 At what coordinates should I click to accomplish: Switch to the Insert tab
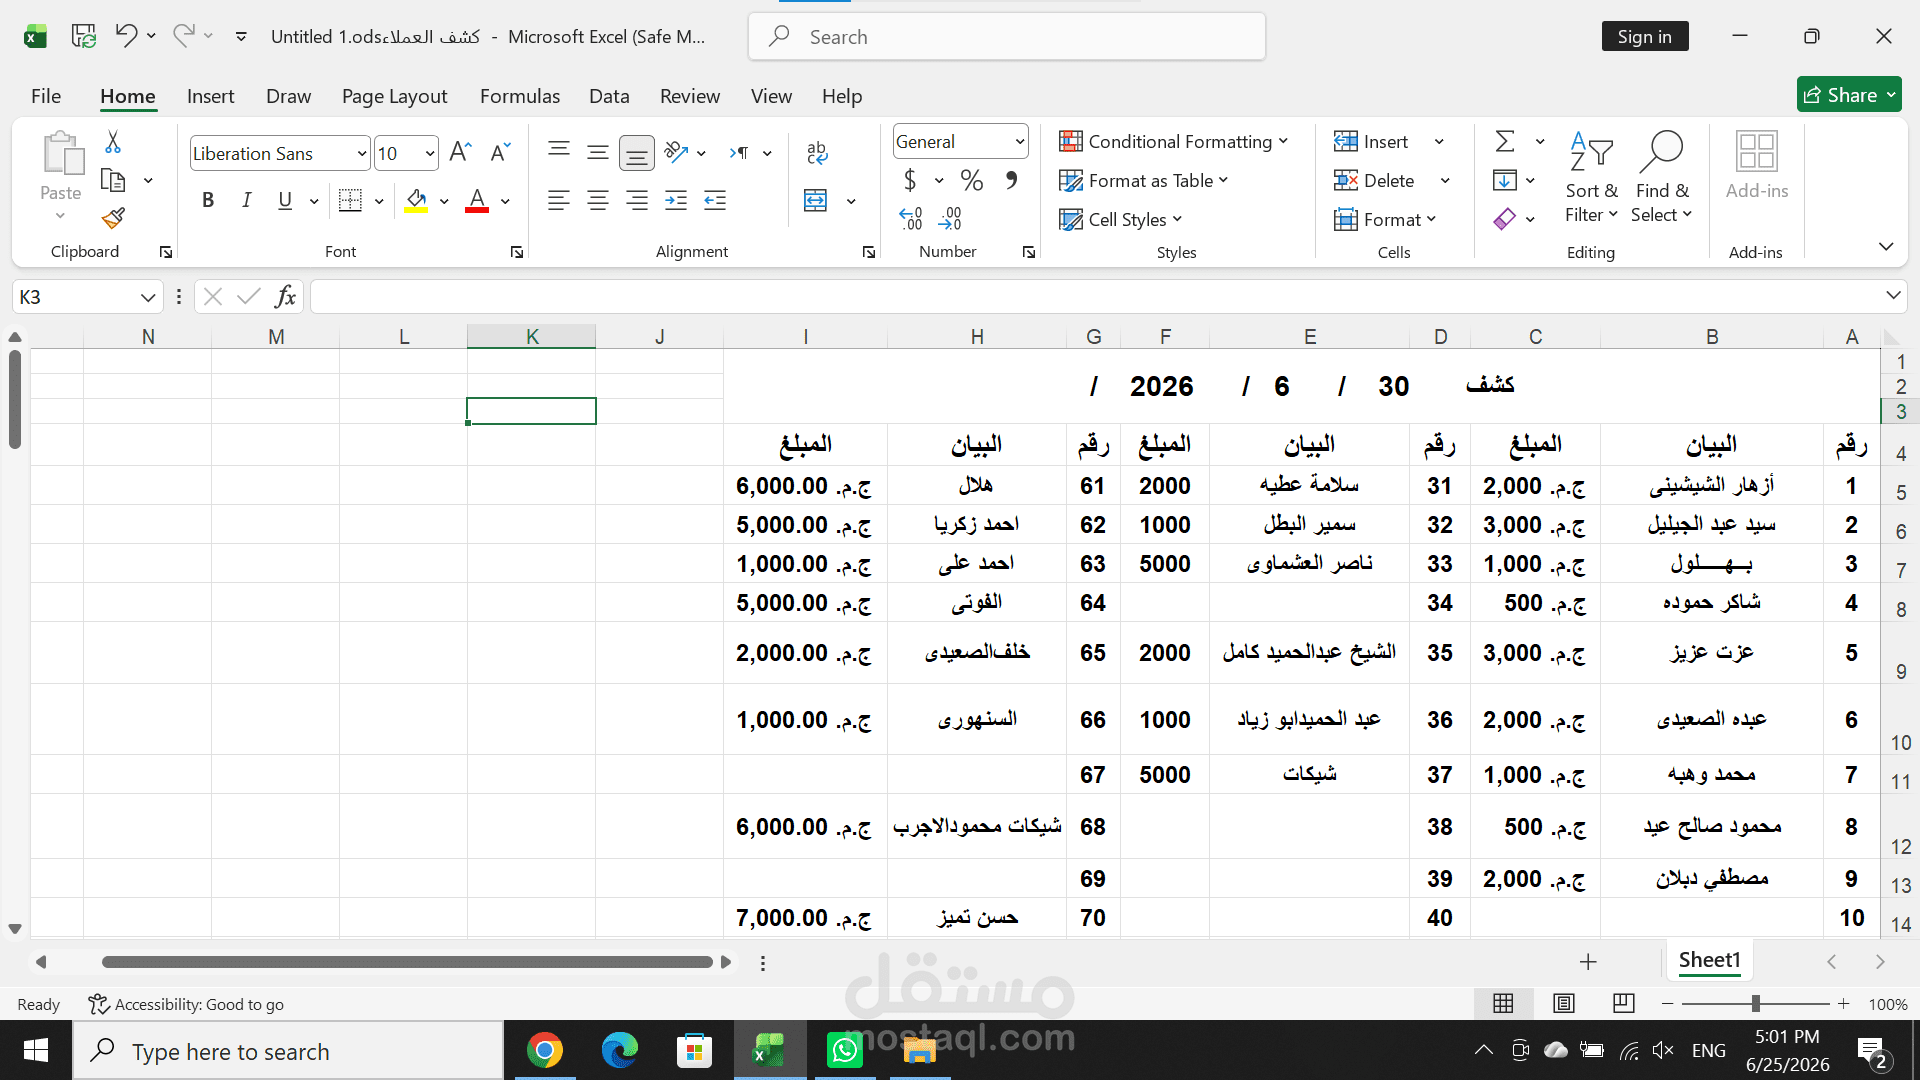click(x=210, y=96)
